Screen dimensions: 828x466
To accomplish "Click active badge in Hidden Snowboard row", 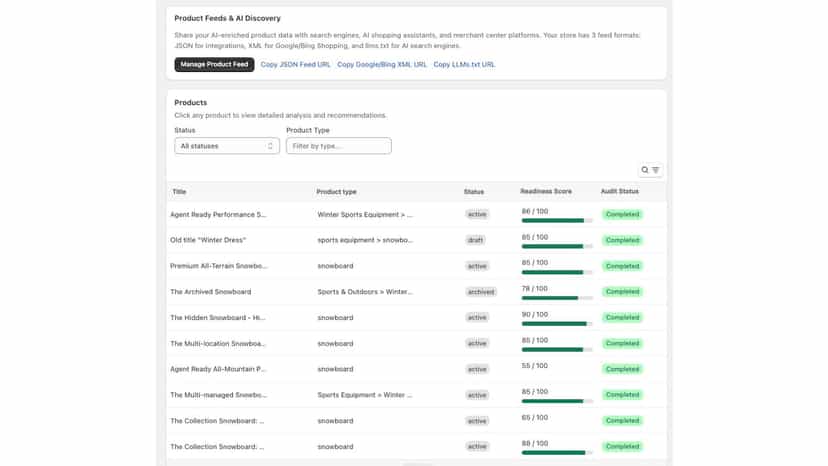I will coord(477,318).
